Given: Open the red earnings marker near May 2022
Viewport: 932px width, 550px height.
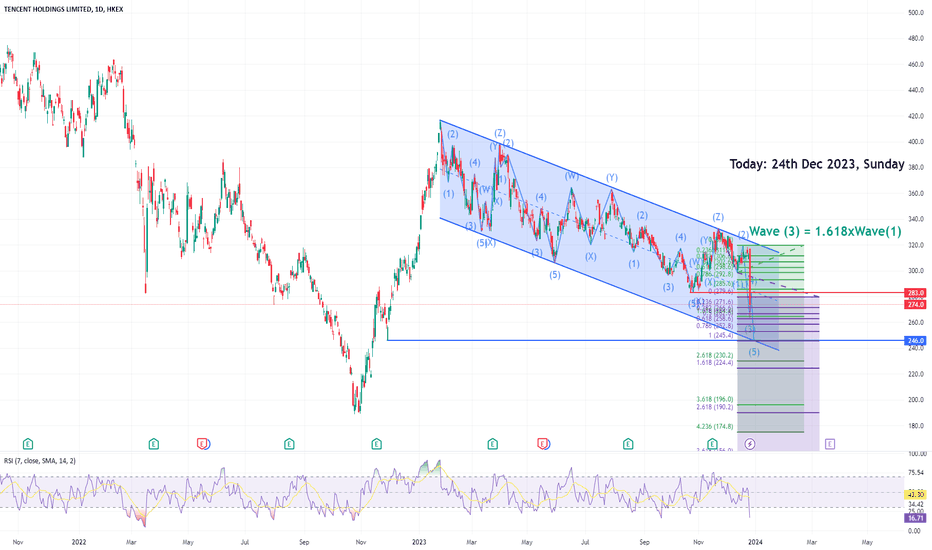Looking at the screenshot, I should point(203,444).
